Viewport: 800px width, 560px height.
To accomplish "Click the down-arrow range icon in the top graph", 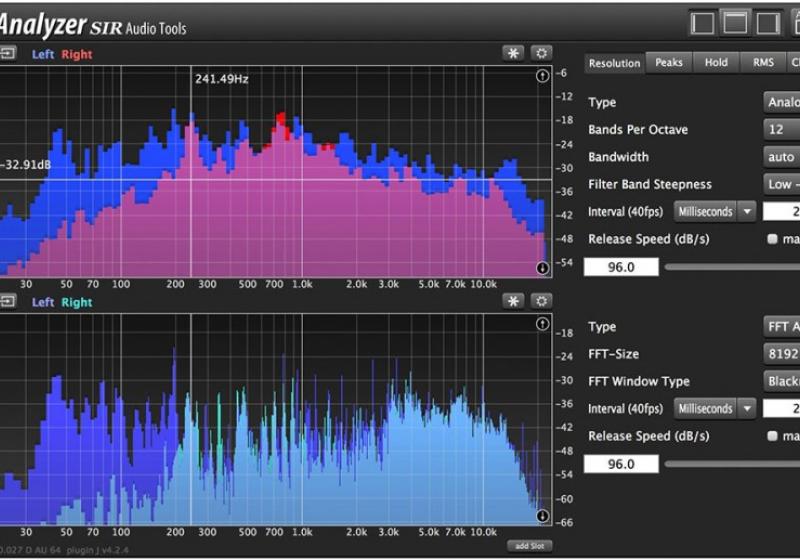I will tap(542, 267).
